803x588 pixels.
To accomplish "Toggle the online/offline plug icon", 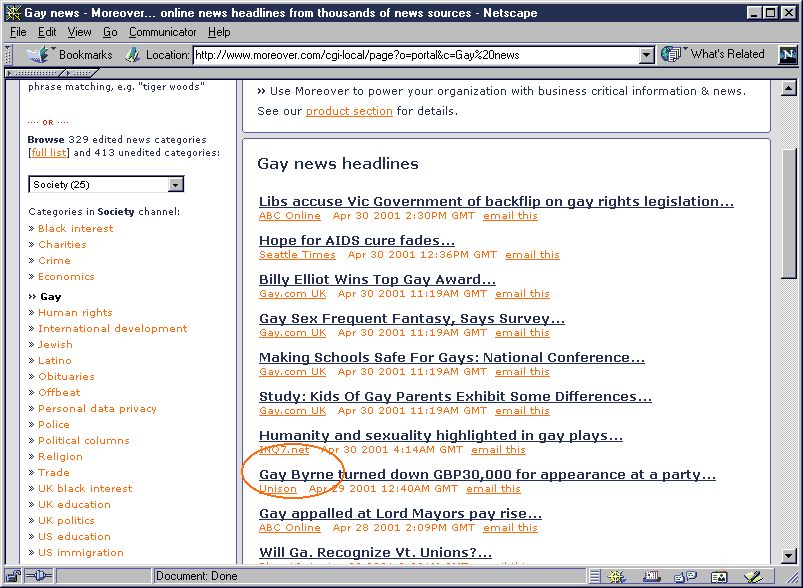I will pyautogui.click(x=39, y=576).
